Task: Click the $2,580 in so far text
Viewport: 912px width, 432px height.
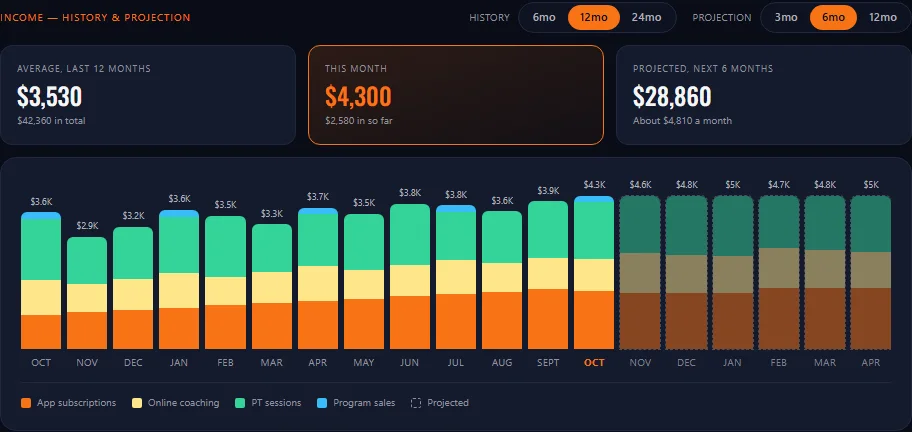Action: (359, 121)
